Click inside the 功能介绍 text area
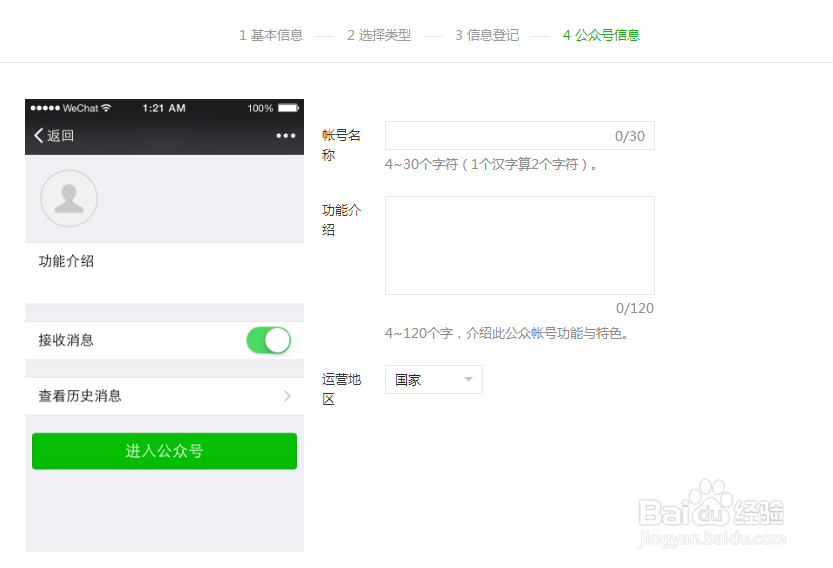This screenshot has height=568, width=833. (x=520, y=245)
